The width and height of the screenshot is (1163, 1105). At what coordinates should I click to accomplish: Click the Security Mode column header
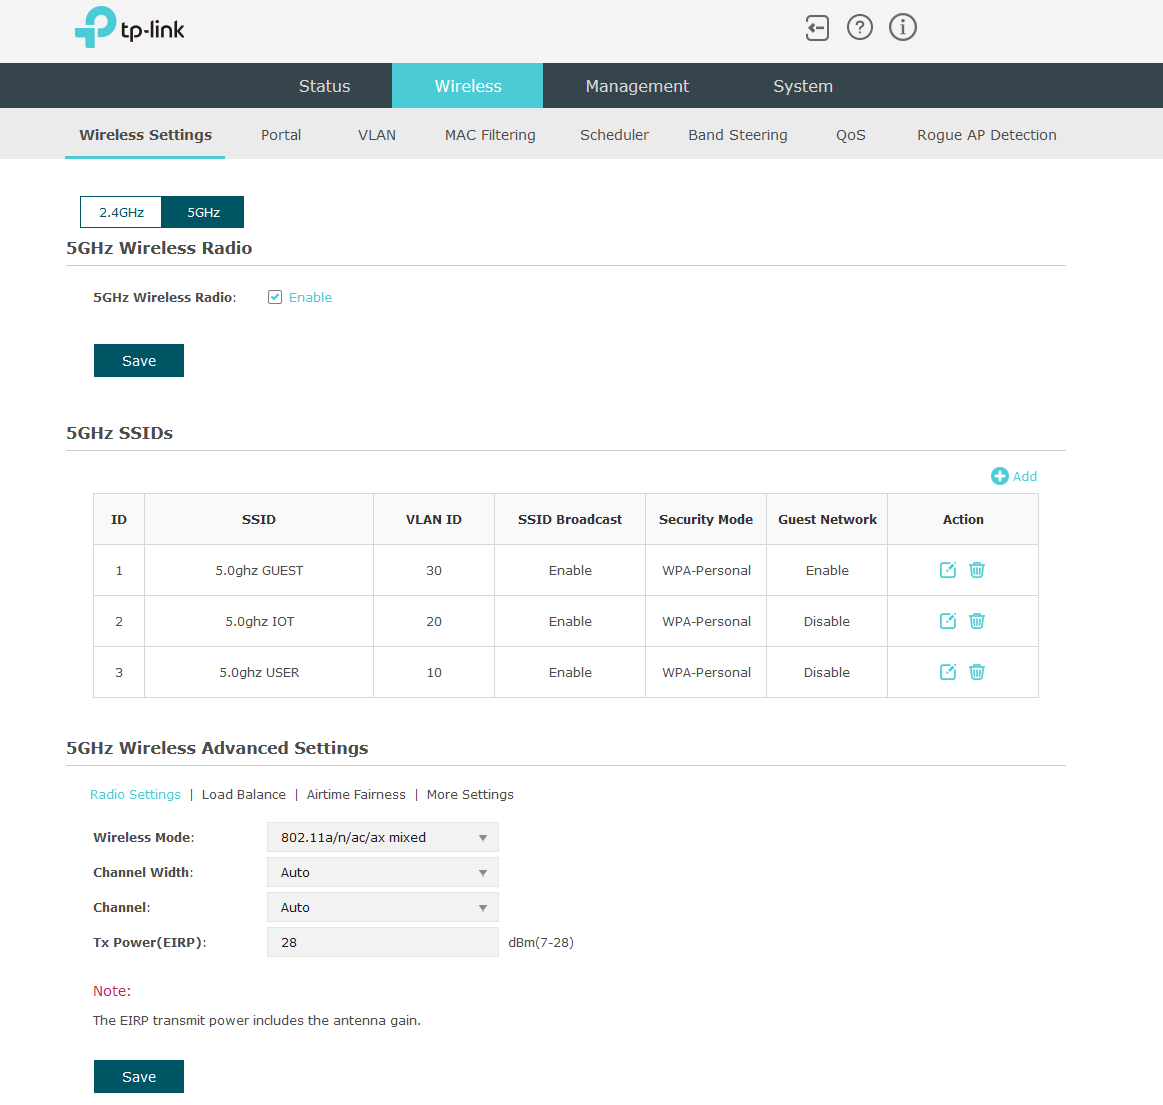click(706, 519)
